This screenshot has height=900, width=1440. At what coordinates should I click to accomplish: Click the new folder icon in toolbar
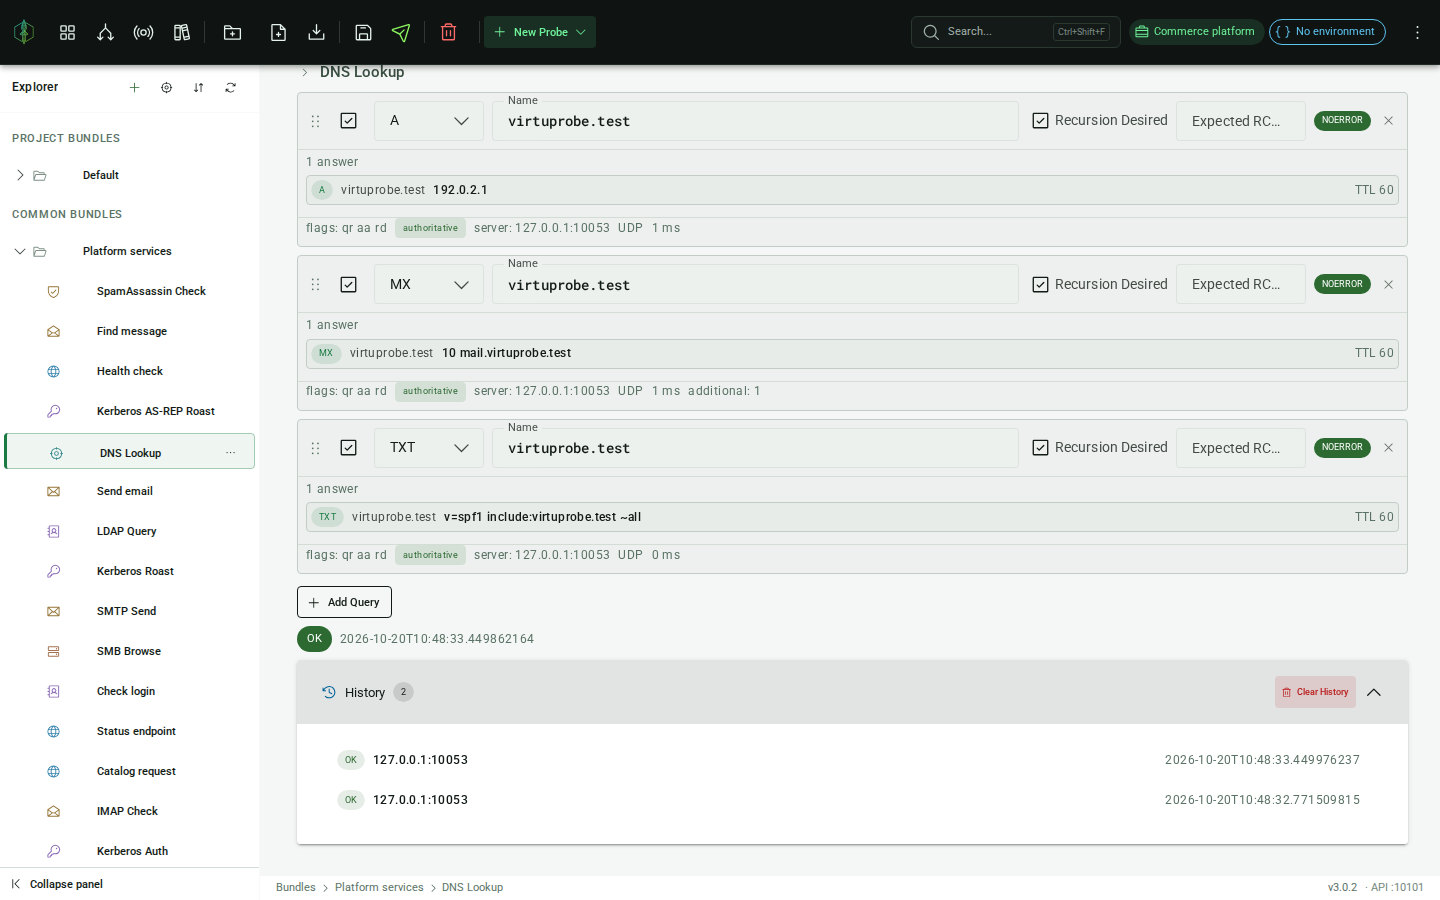[x=232, y=32]
